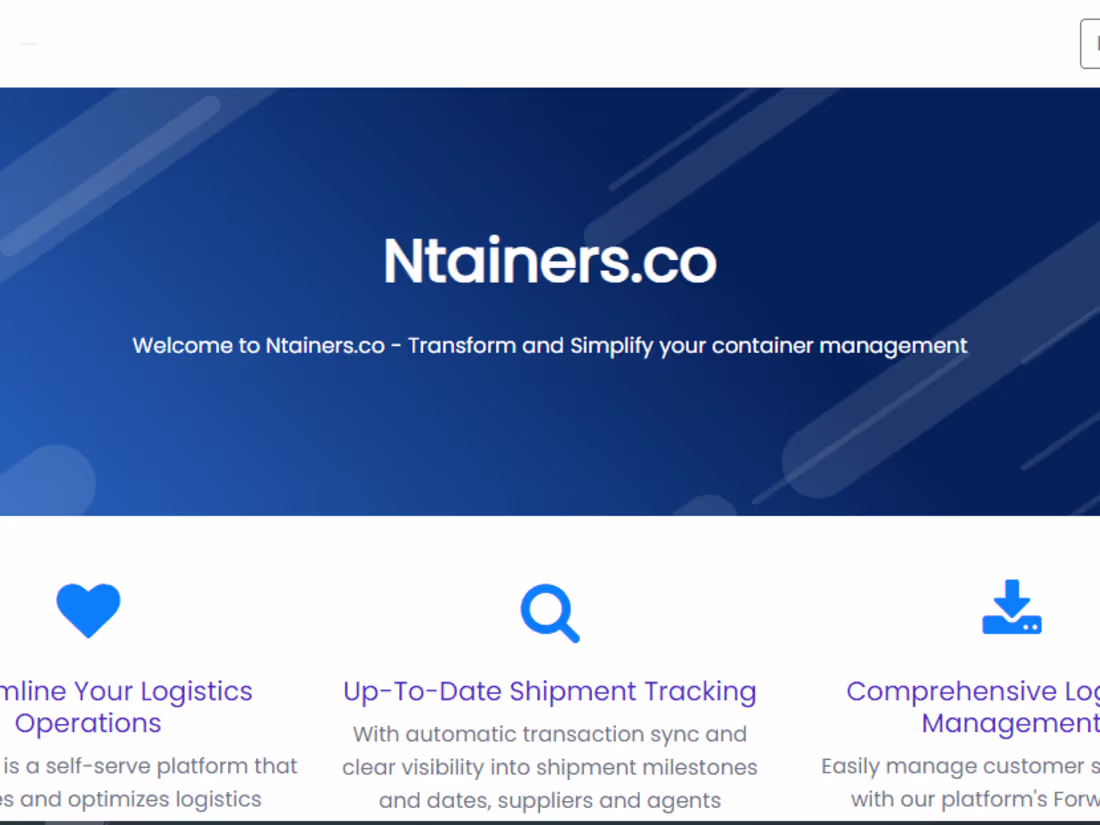Click the platform's Forwarder text line
This screenshot has width=1100, height=825.
pos(975,799)
